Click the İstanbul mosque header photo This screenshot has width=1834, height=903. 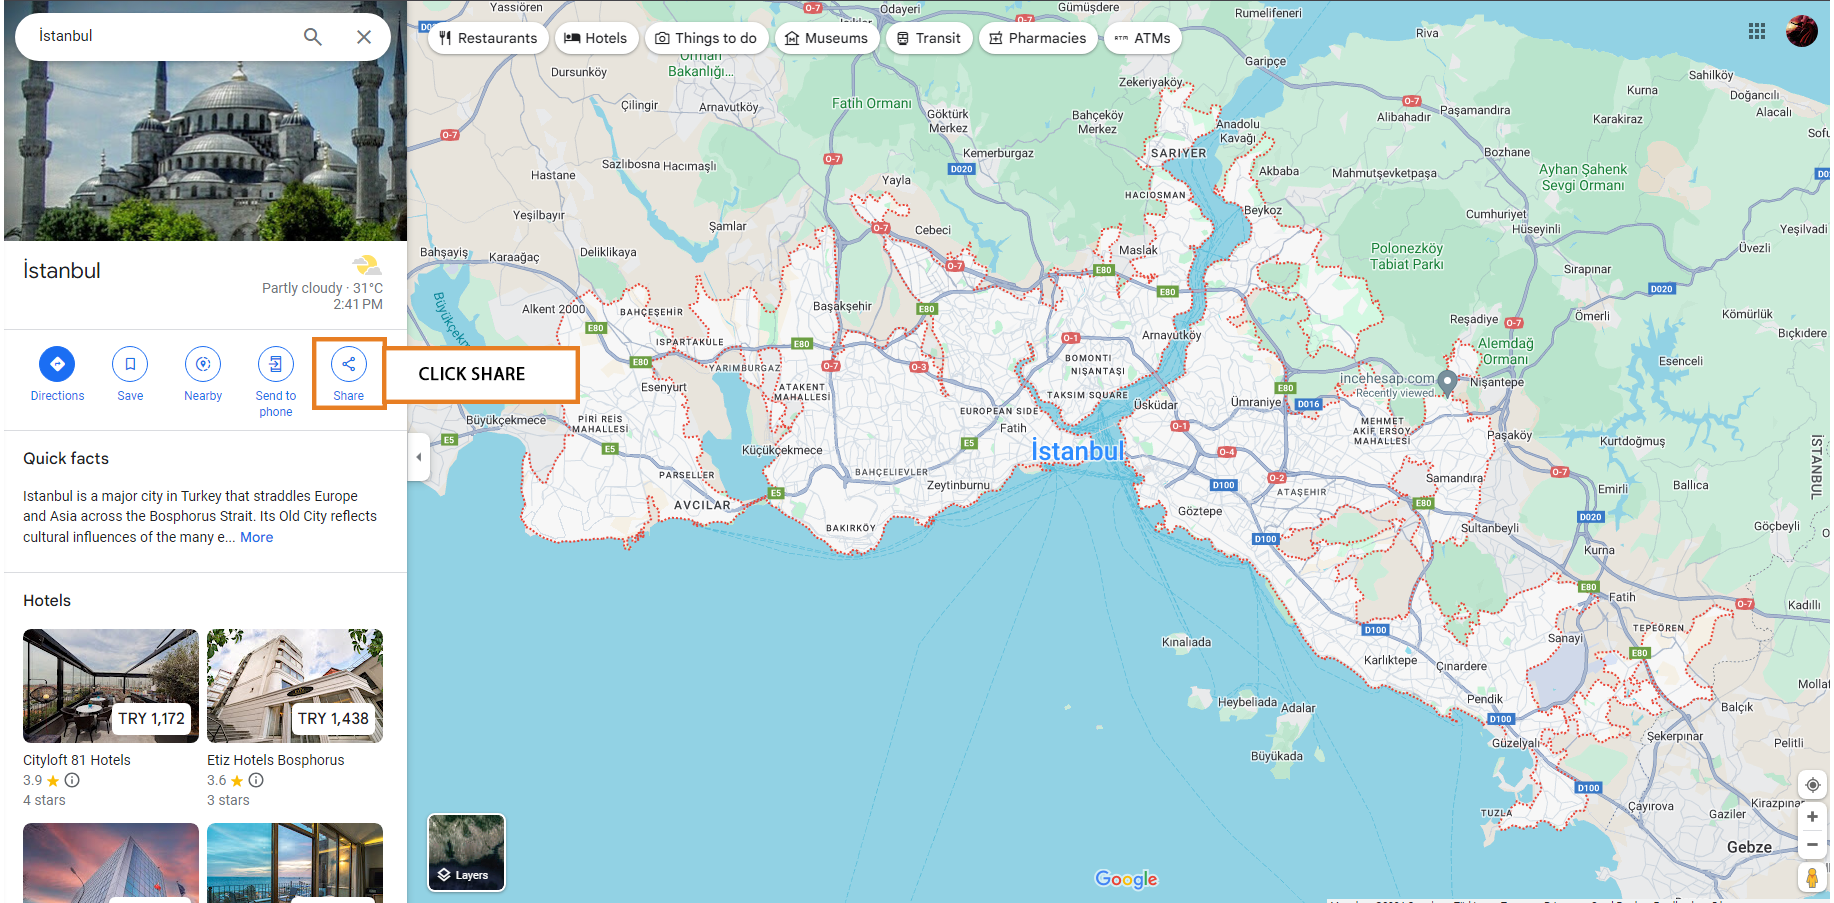[x=205, y=150]
